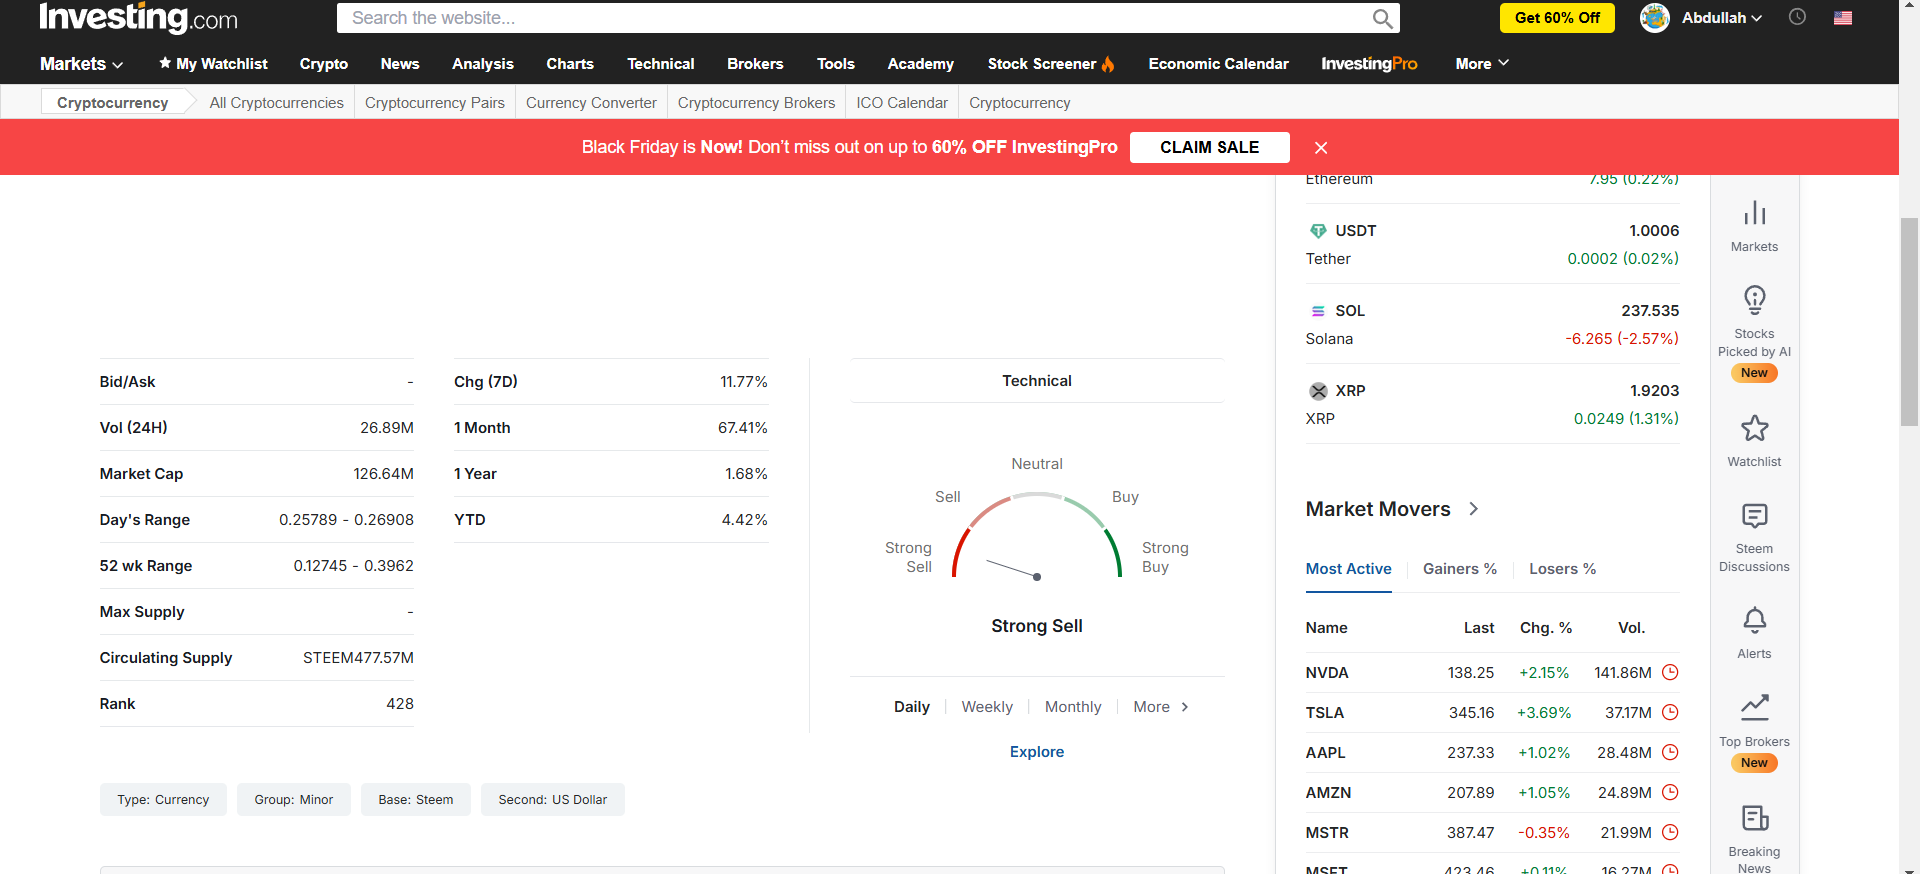Select the Daily technical timeframe

[912, 707]
